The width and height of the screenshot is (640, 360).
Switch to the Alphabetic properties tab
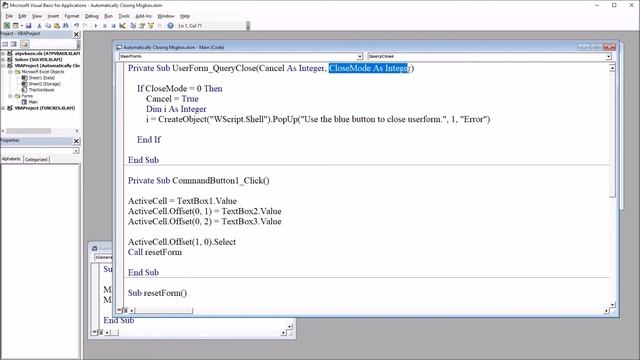tap(11, 159)
